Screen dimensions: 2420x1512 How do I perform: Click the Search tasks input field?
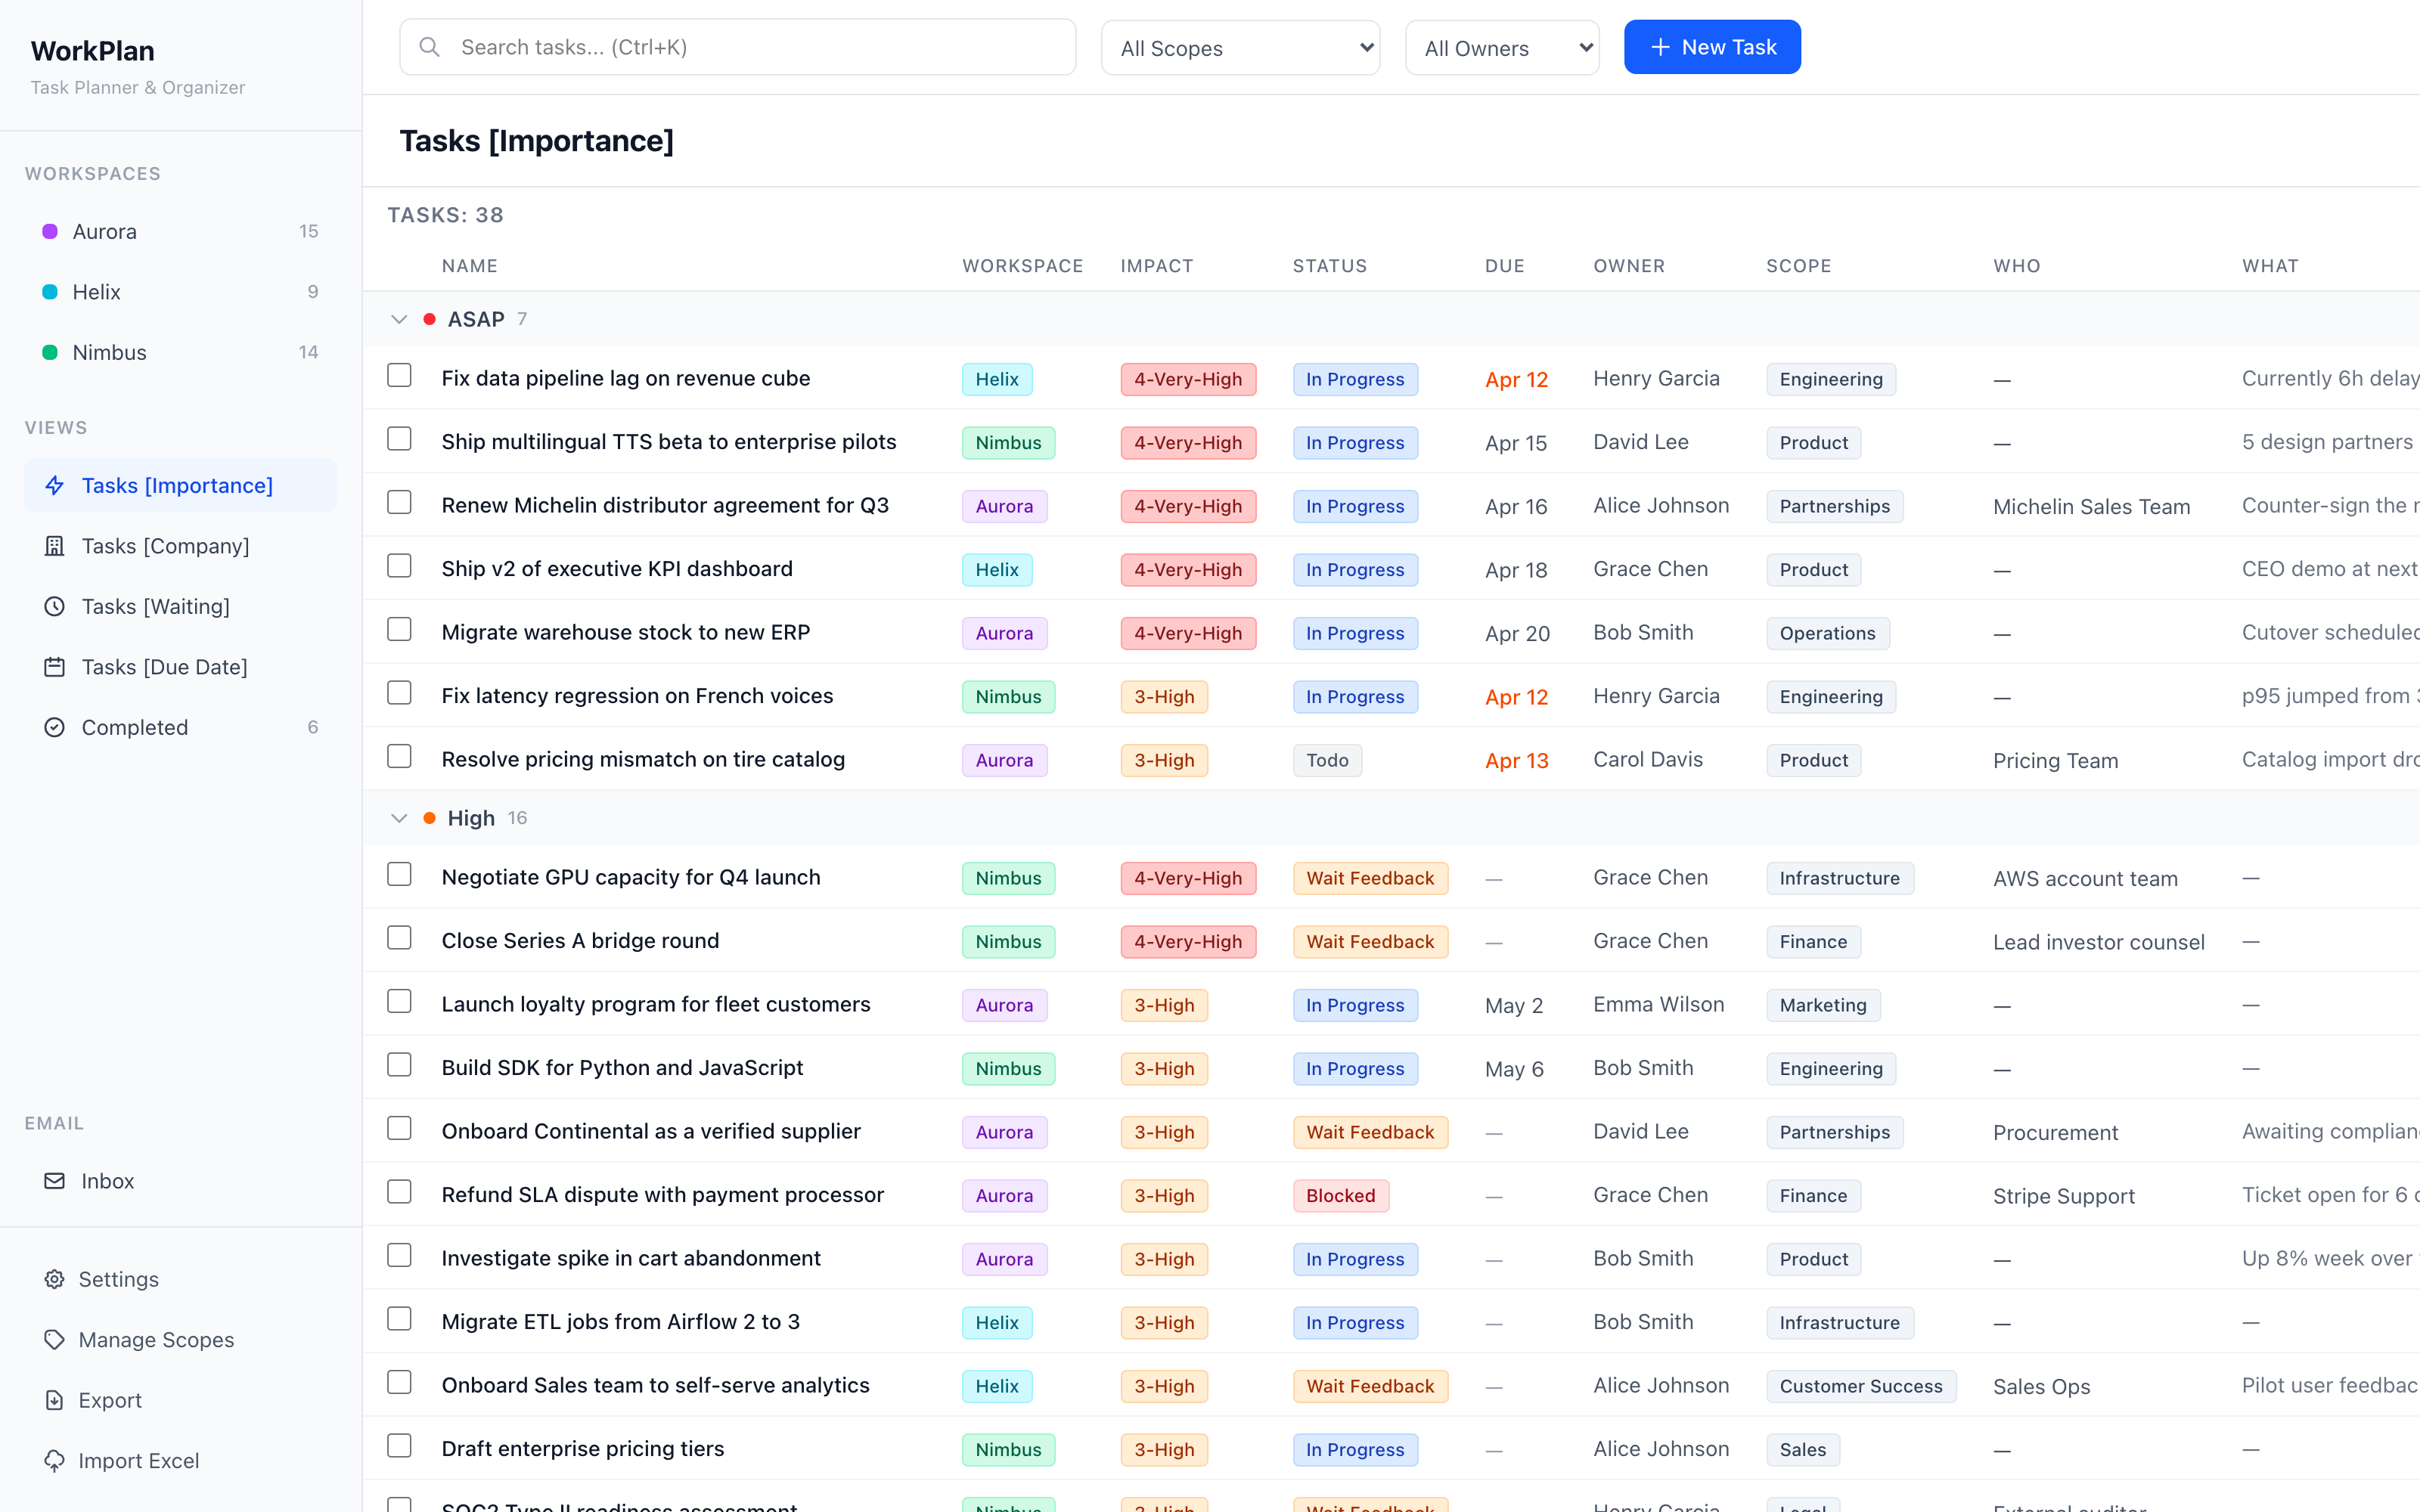tap(738, 47)
